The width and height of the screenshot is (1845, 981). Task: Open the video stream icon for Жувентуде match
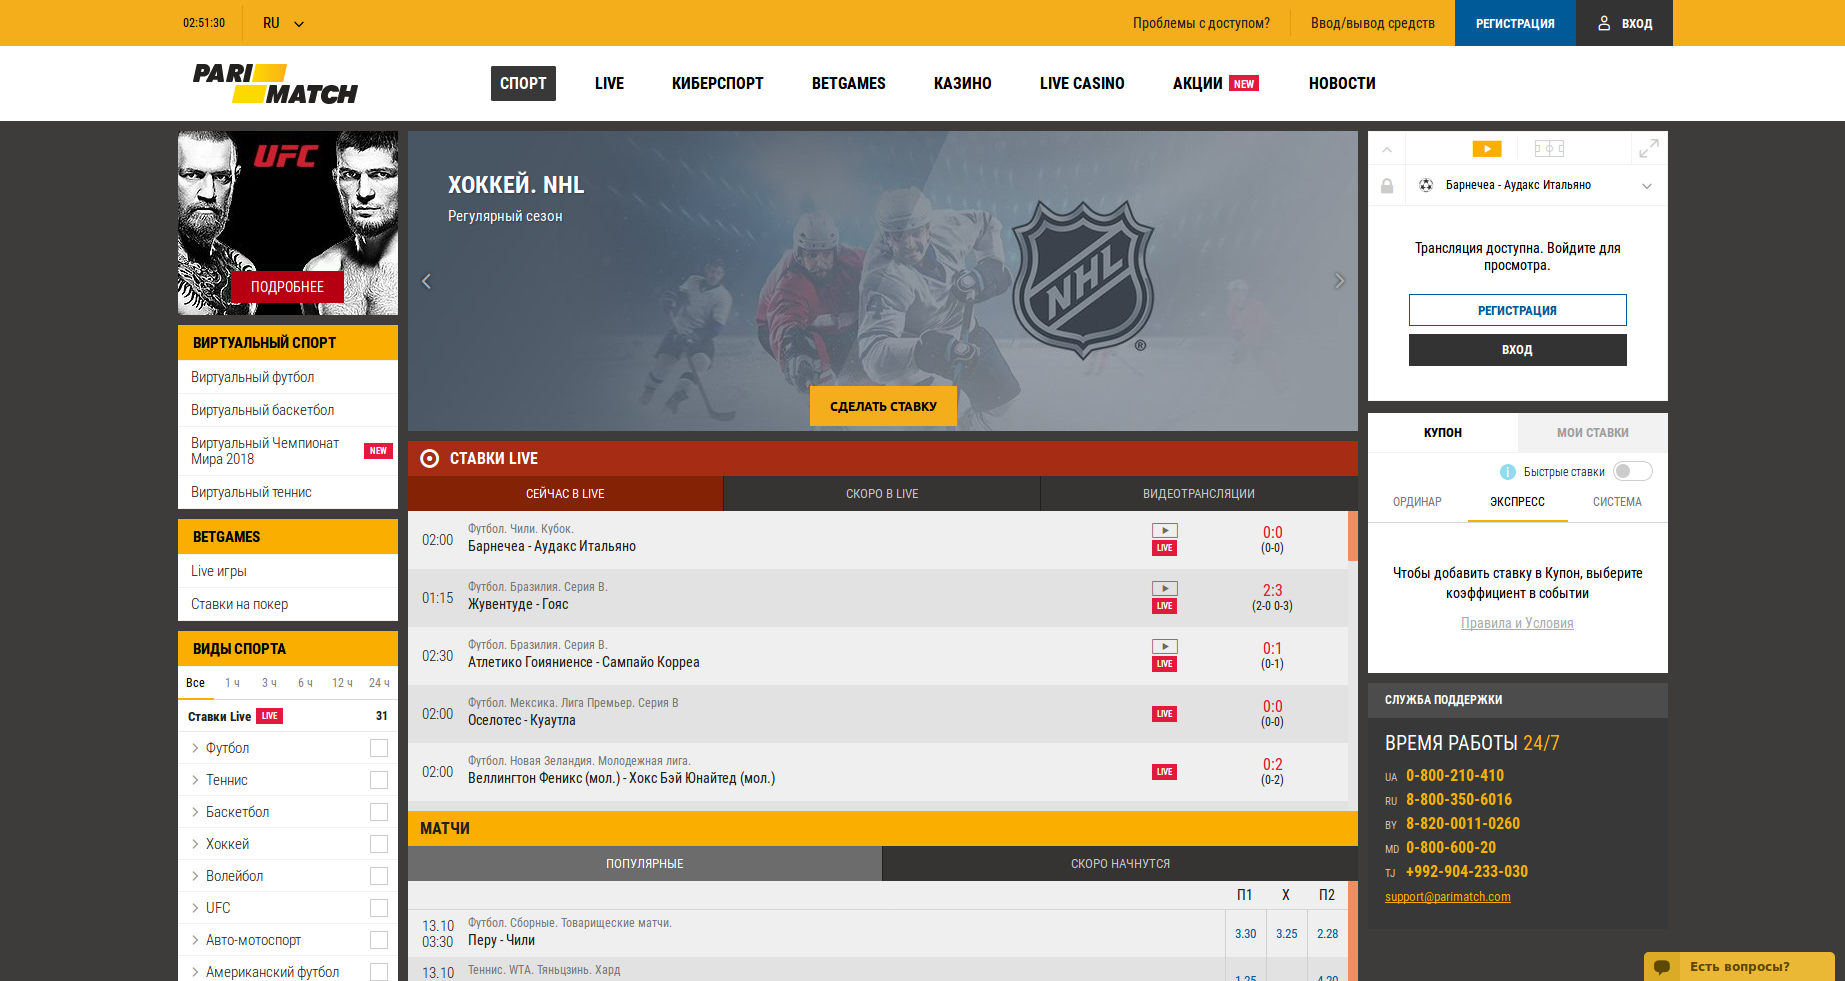[x=1165, y=589]
